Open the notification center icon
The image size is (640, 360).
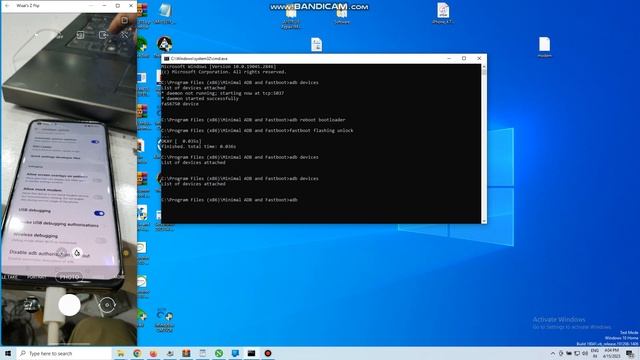[x=630, y=353]
